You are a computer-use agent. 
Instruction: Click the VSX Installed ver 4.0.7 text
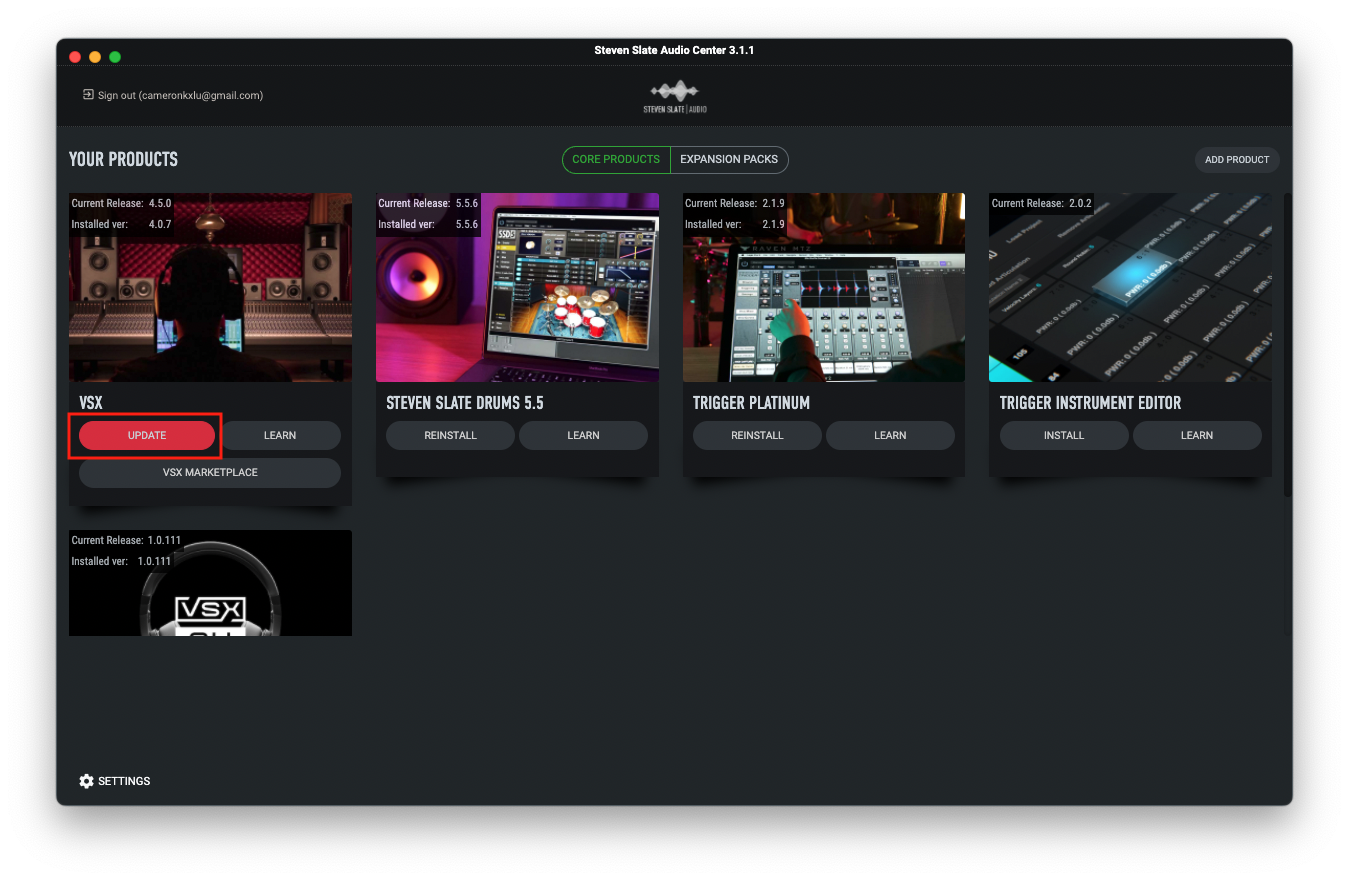(x=122, y=224)
